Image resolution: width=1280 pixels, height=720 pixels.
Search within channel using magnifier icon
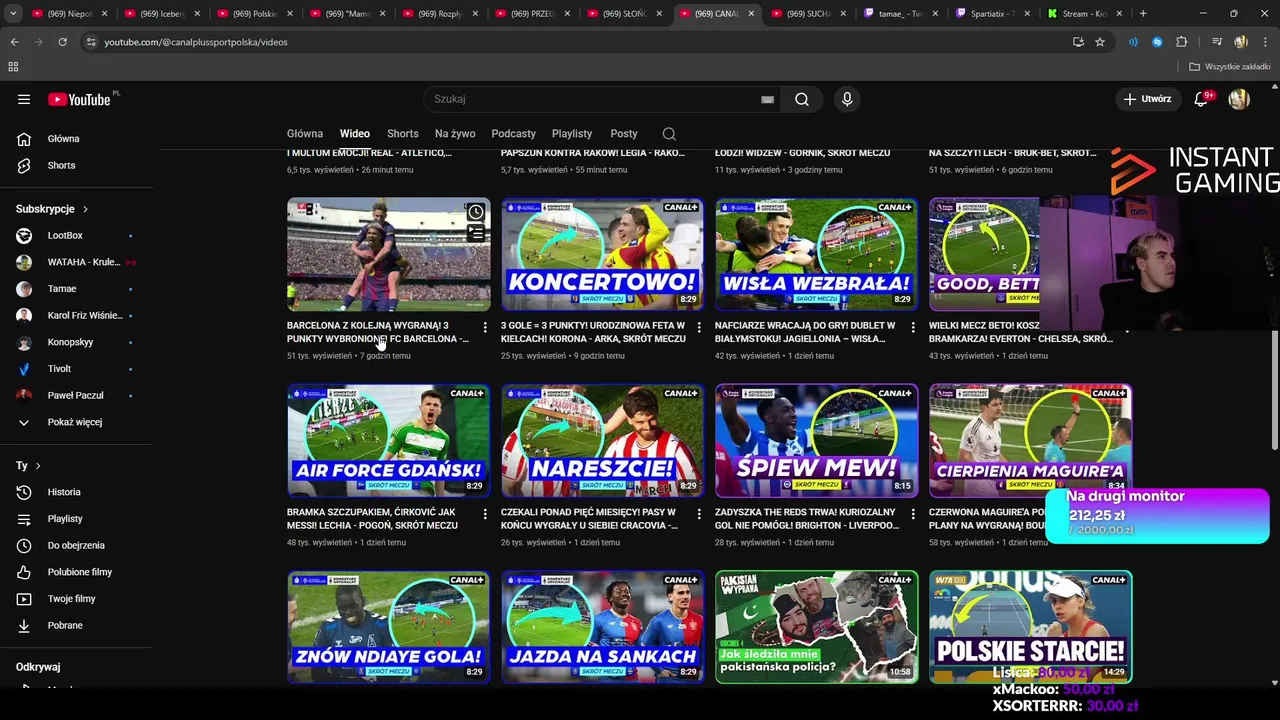(x=669, y=134)
